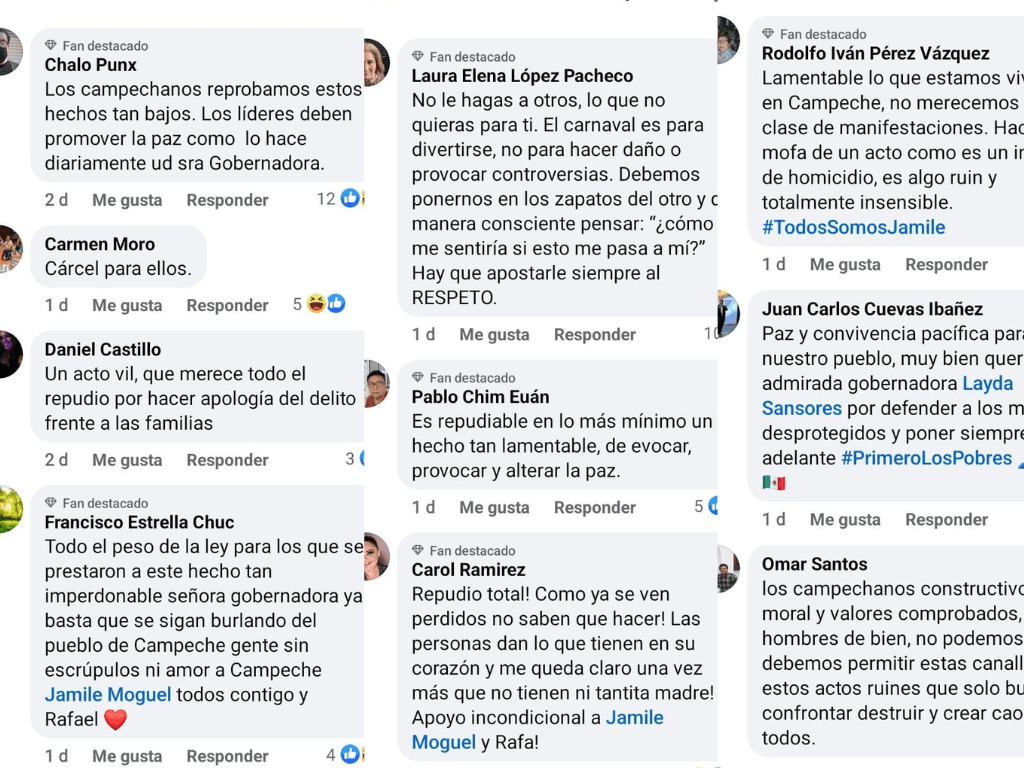The image size is (1024, 768).
Task: Toggle Me gusta on Carmen Moro's comment
Action: 127,304
